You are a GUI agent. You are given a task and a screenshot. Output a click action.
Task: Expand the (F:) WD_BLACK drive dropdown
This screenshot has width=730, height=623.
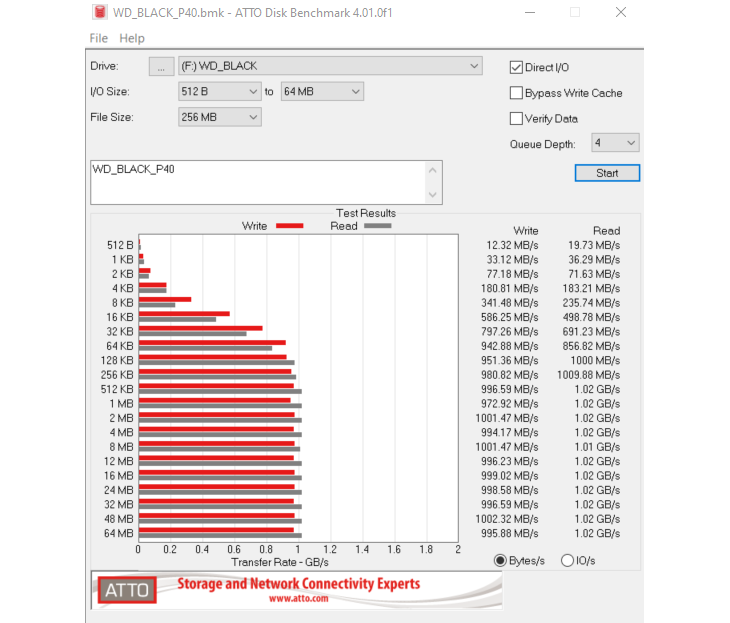pyautogui.click(x=330, y=66)
